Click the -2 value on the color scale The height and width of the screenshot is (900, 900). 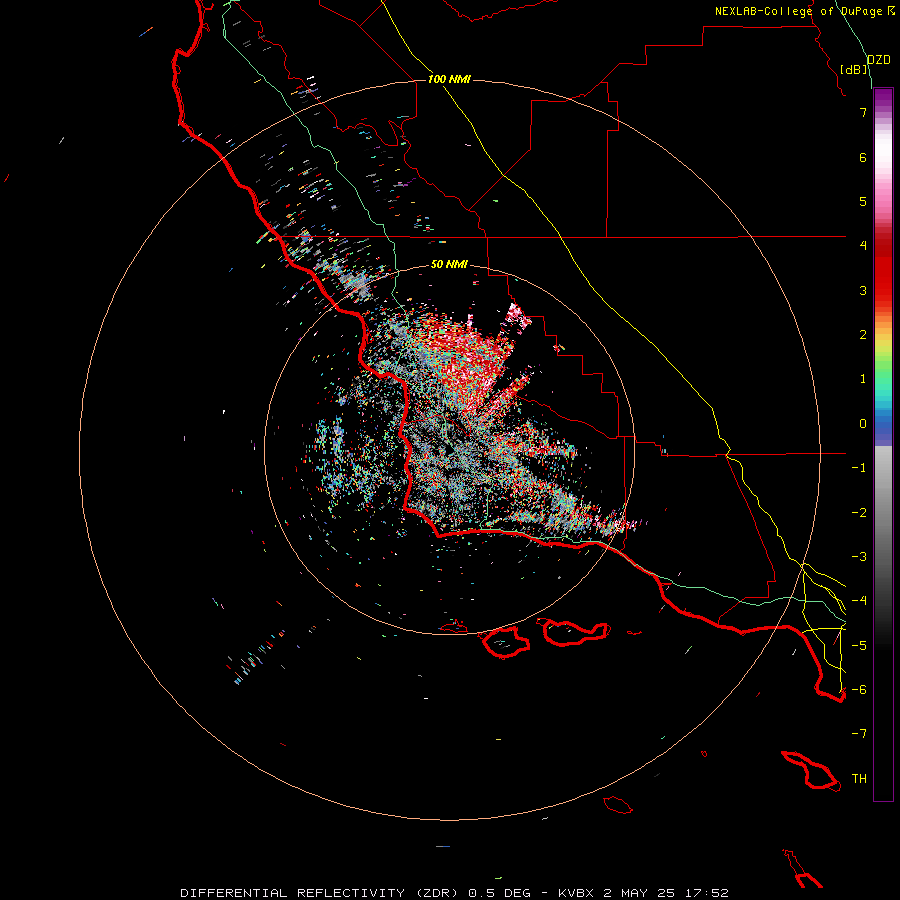point(859,513)
